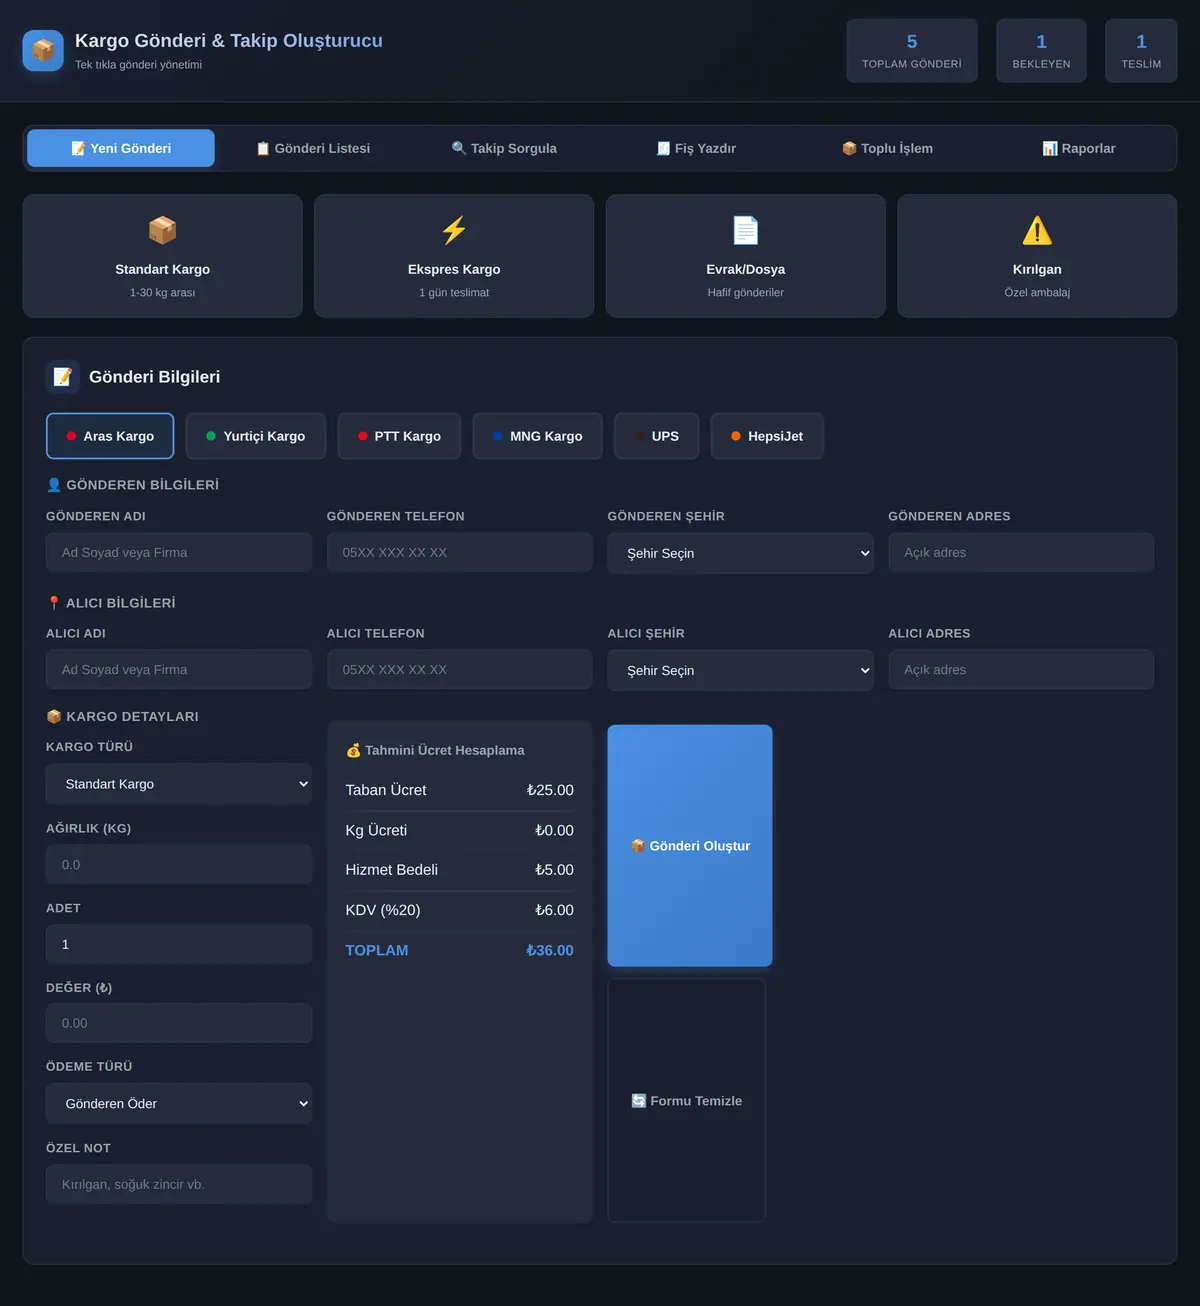Click the Ekspres Kargo lightning icon
1200x1306 pixels.
454,230
